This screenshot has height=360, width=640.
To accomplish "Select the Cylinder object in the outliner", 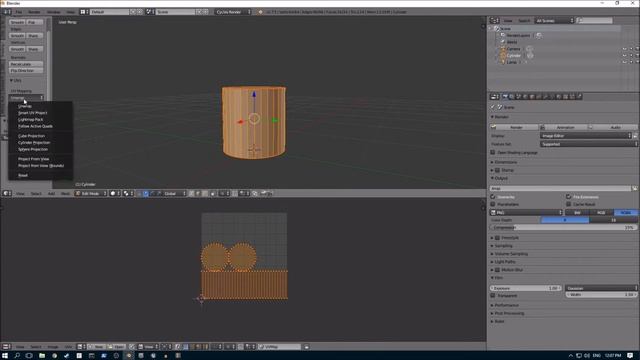I will tap(513, 56).
